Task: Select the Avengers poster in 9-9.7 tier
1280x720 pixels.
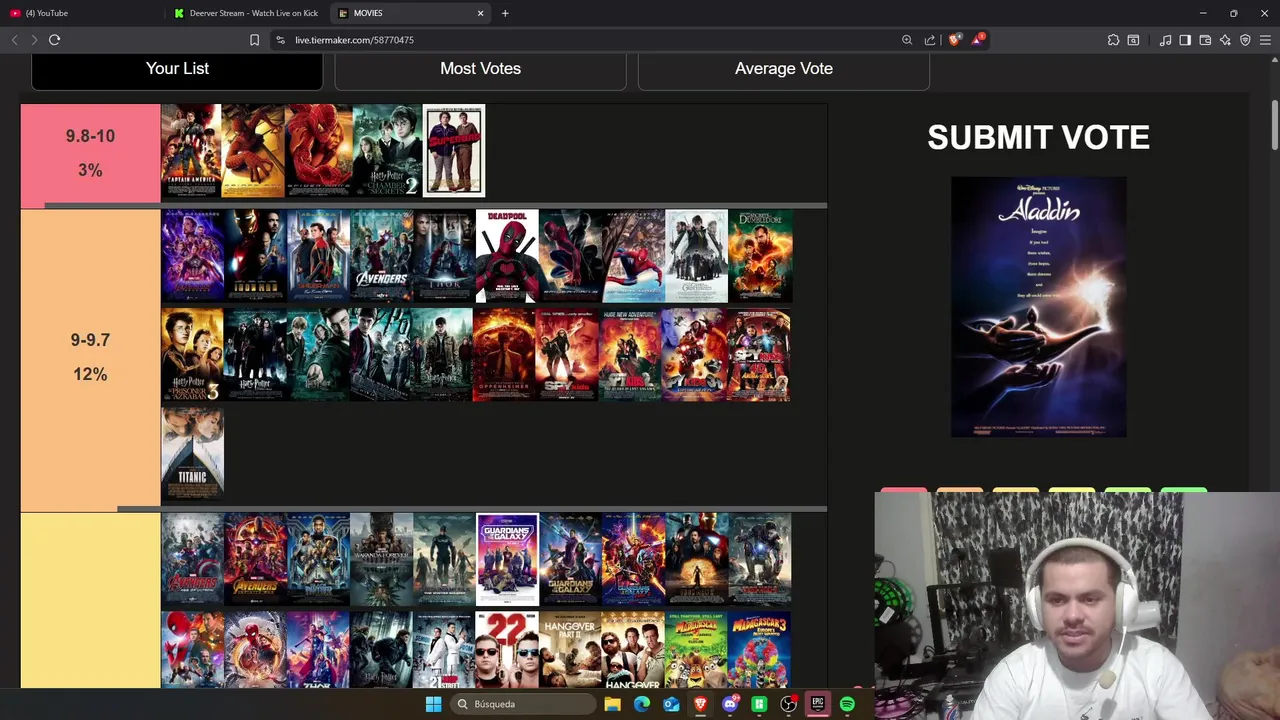Action: [x=381, y=256]
